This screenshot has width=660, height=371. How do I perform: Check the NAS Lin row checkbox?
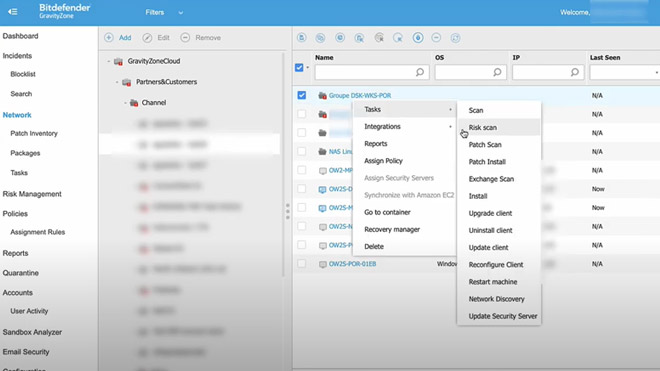click(x=301, y=151)
